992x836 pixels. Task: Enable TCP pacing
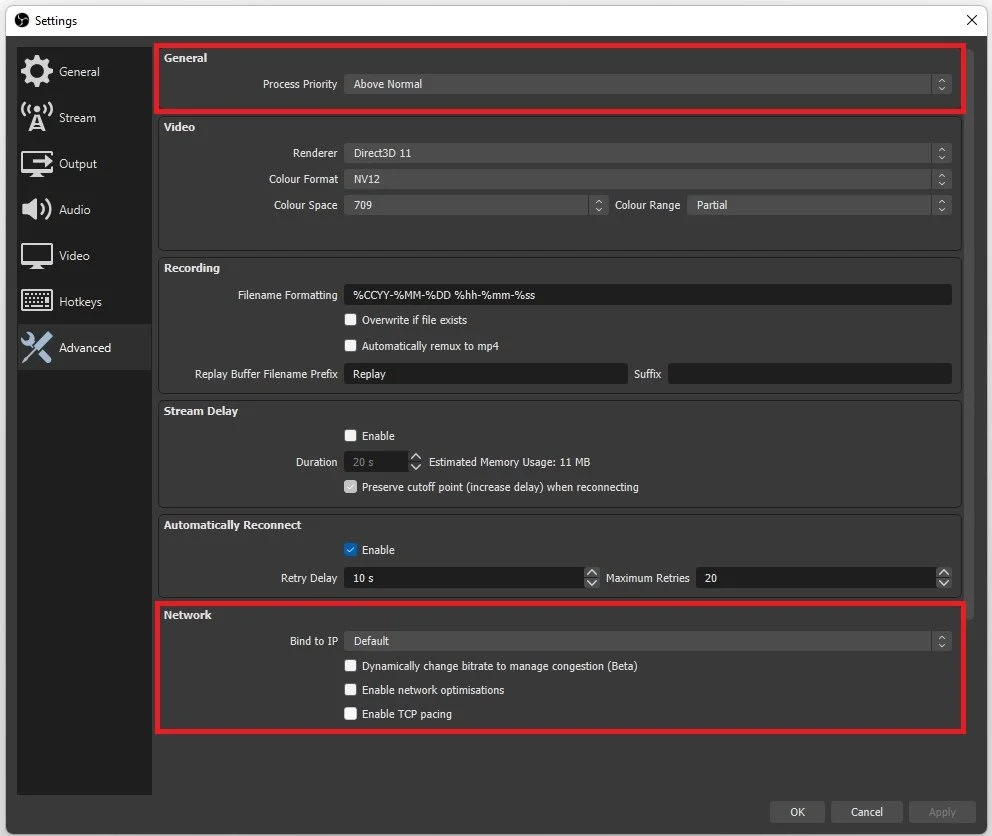click(351, 713)
